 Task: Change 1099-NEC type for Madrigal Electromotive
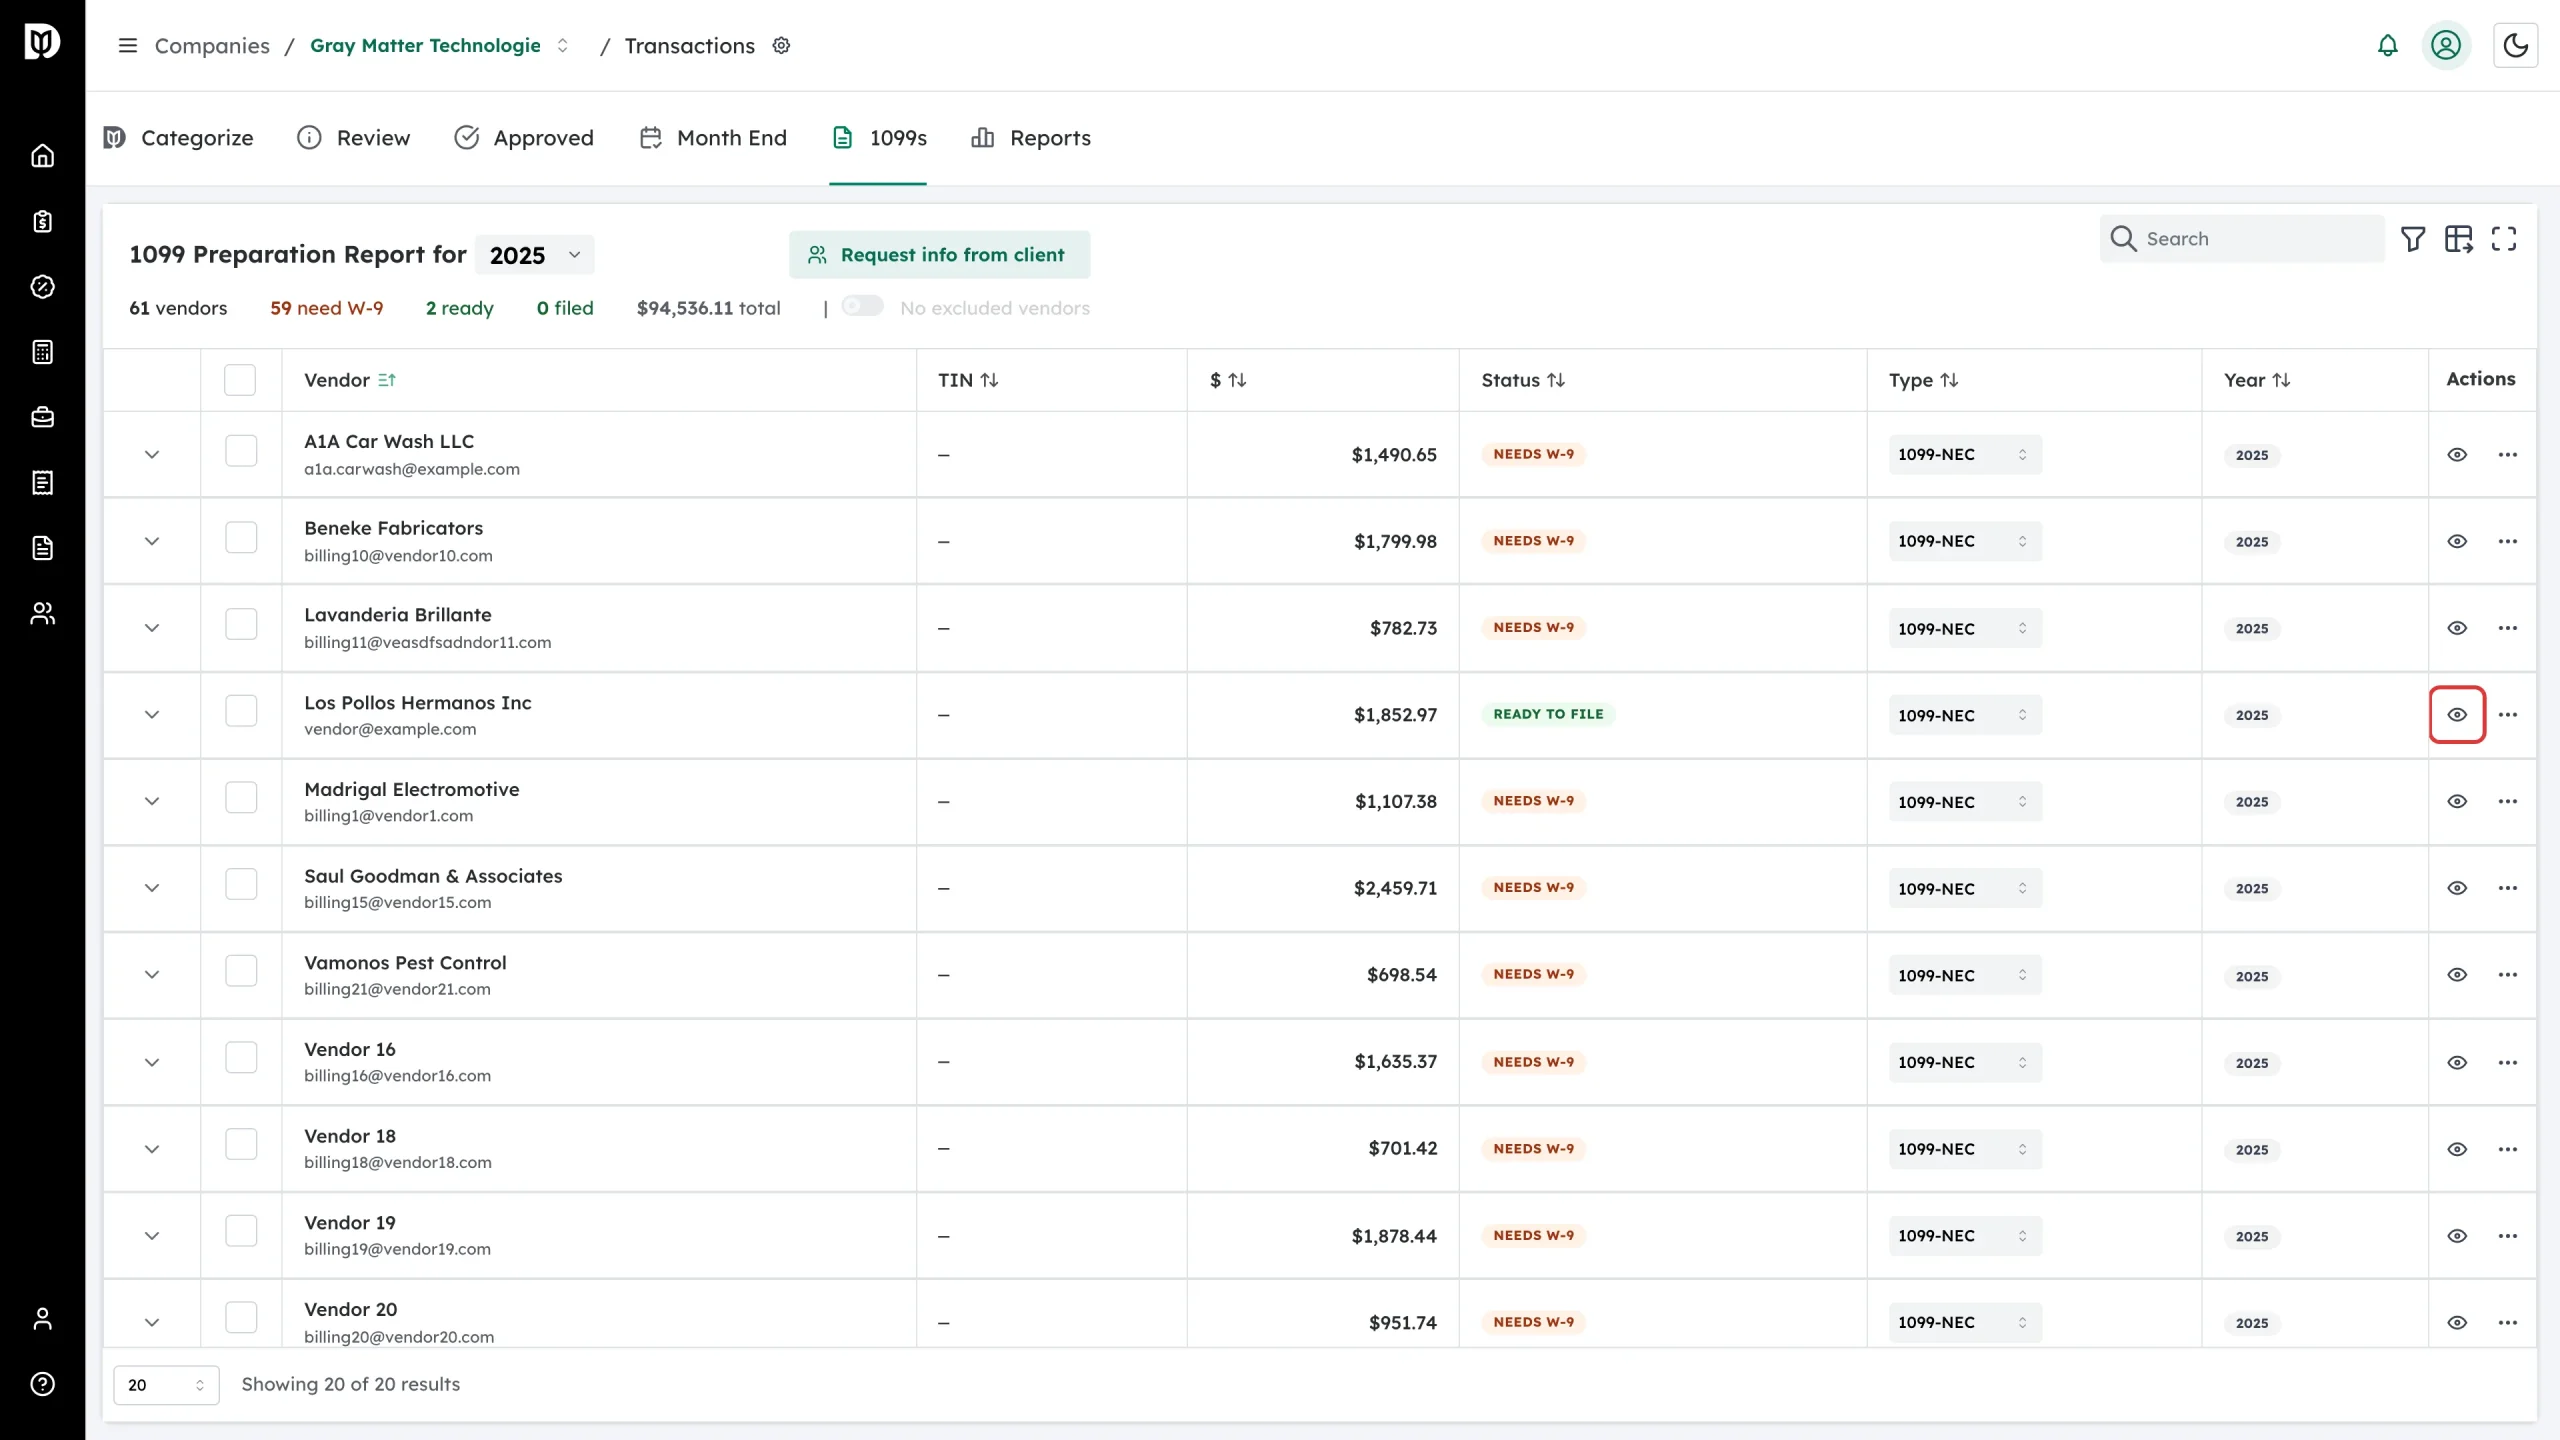point(1965,802)
